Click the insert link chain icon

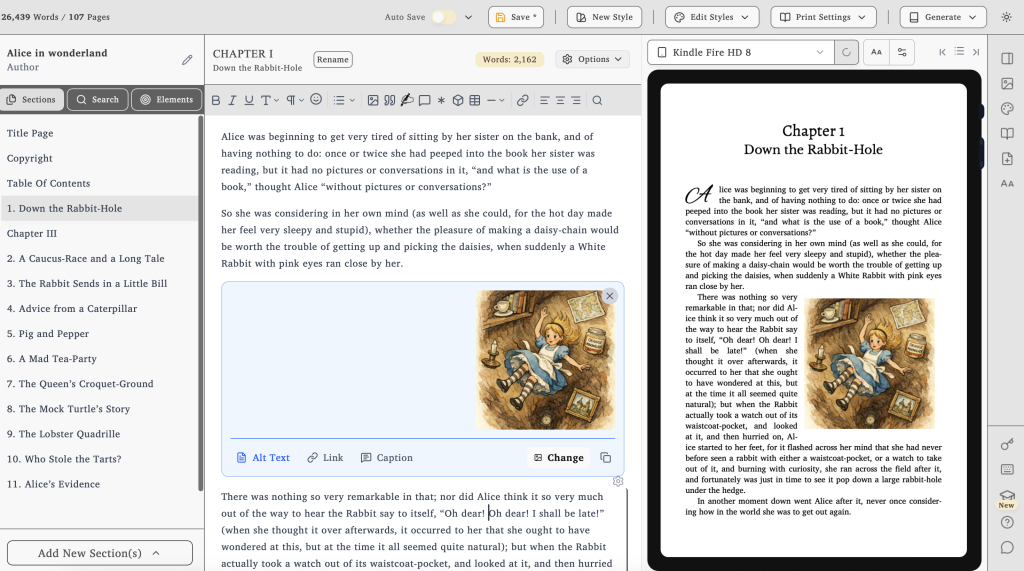522,100
